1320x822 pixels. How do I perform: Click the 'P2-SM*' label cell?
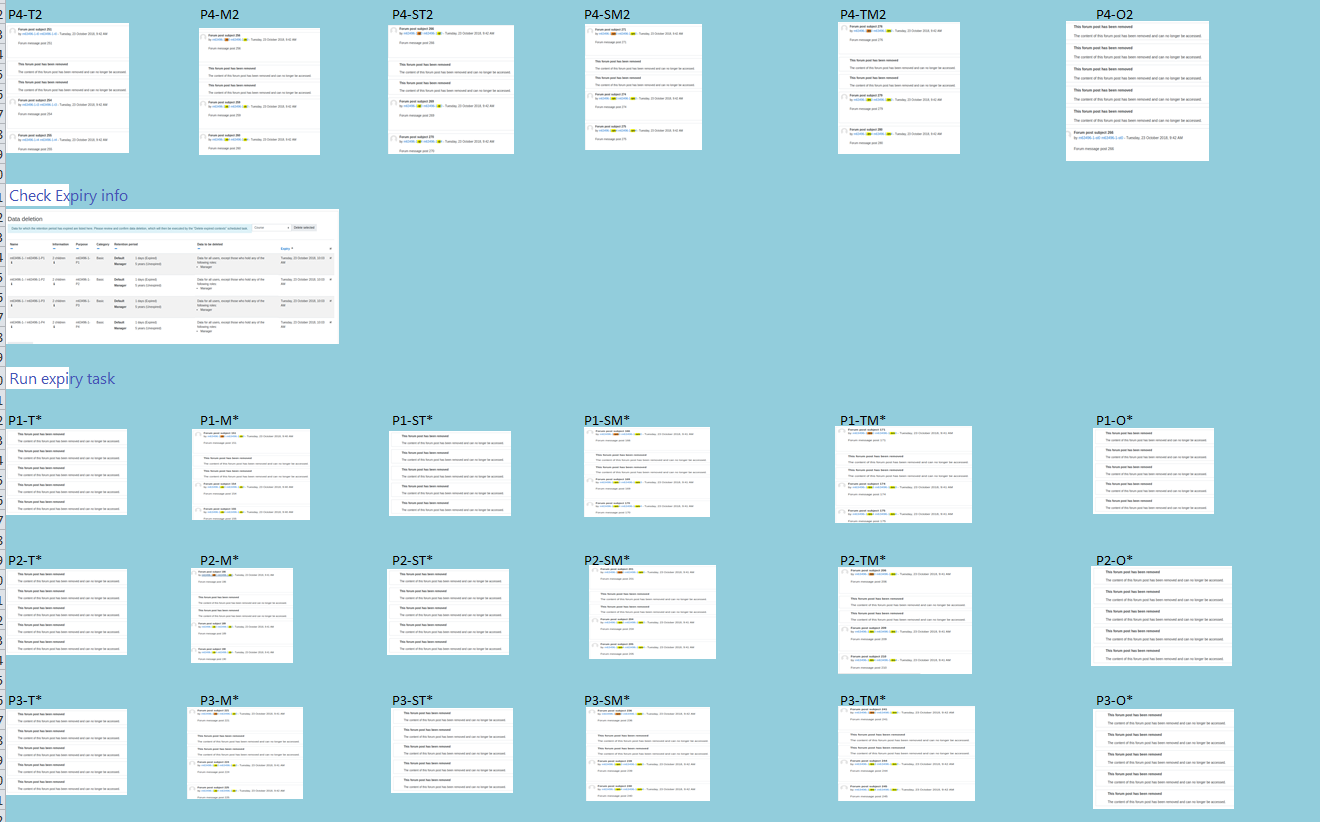tap(608, 560)
